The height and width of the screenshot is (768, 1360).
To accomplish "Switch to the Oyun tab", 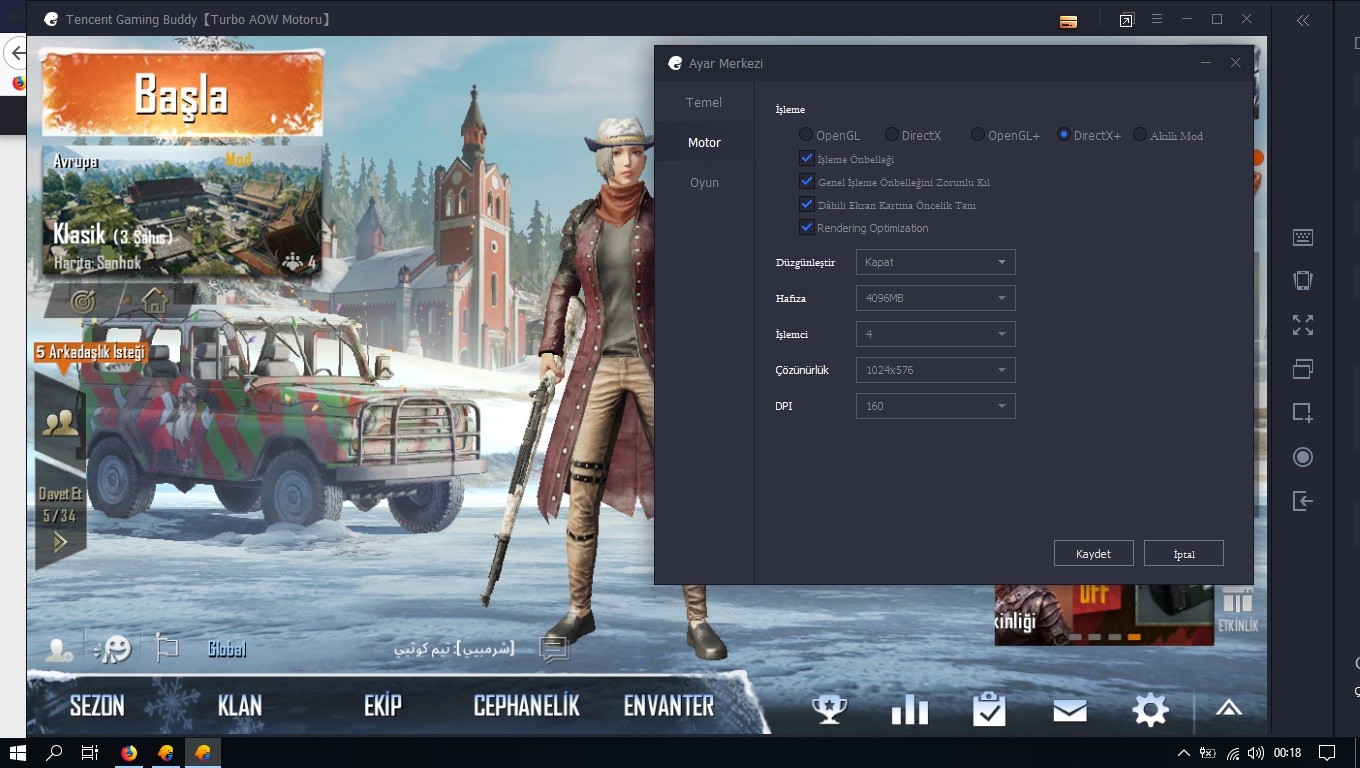I will click(x=704, y=182).
